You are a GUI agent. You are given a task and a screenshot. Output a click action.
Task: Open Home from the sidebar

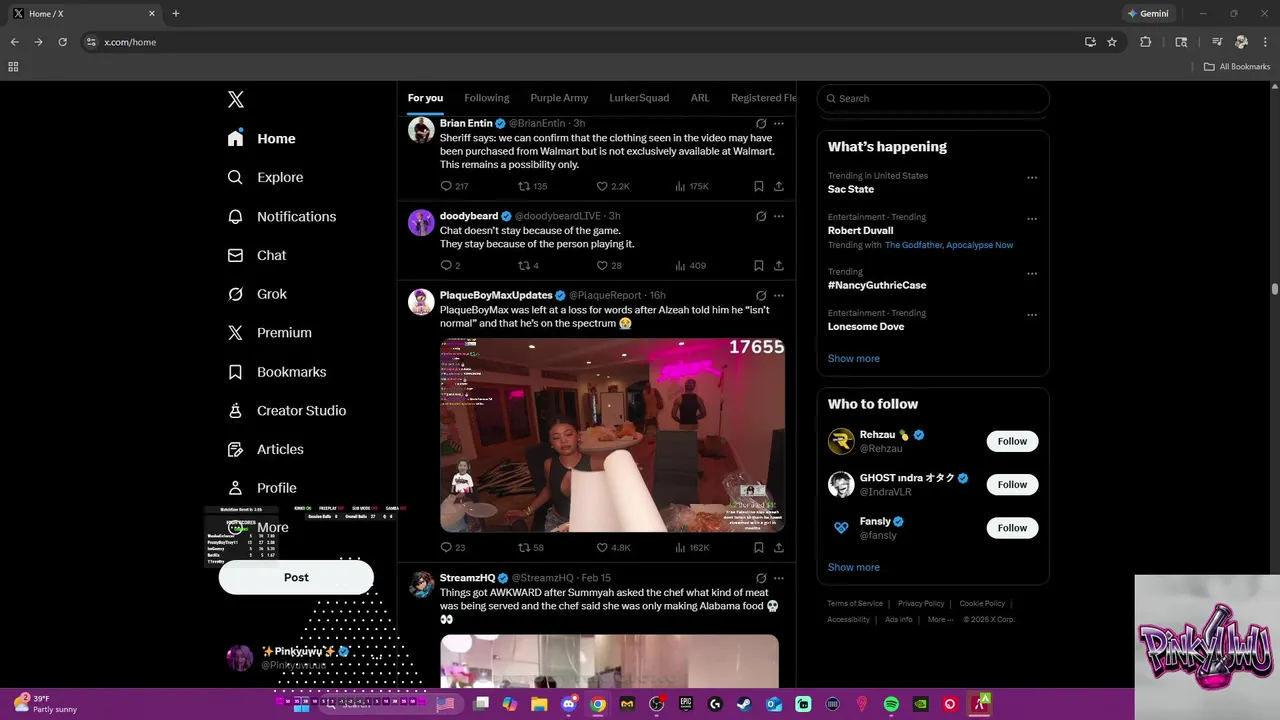(x=262, y=139)
